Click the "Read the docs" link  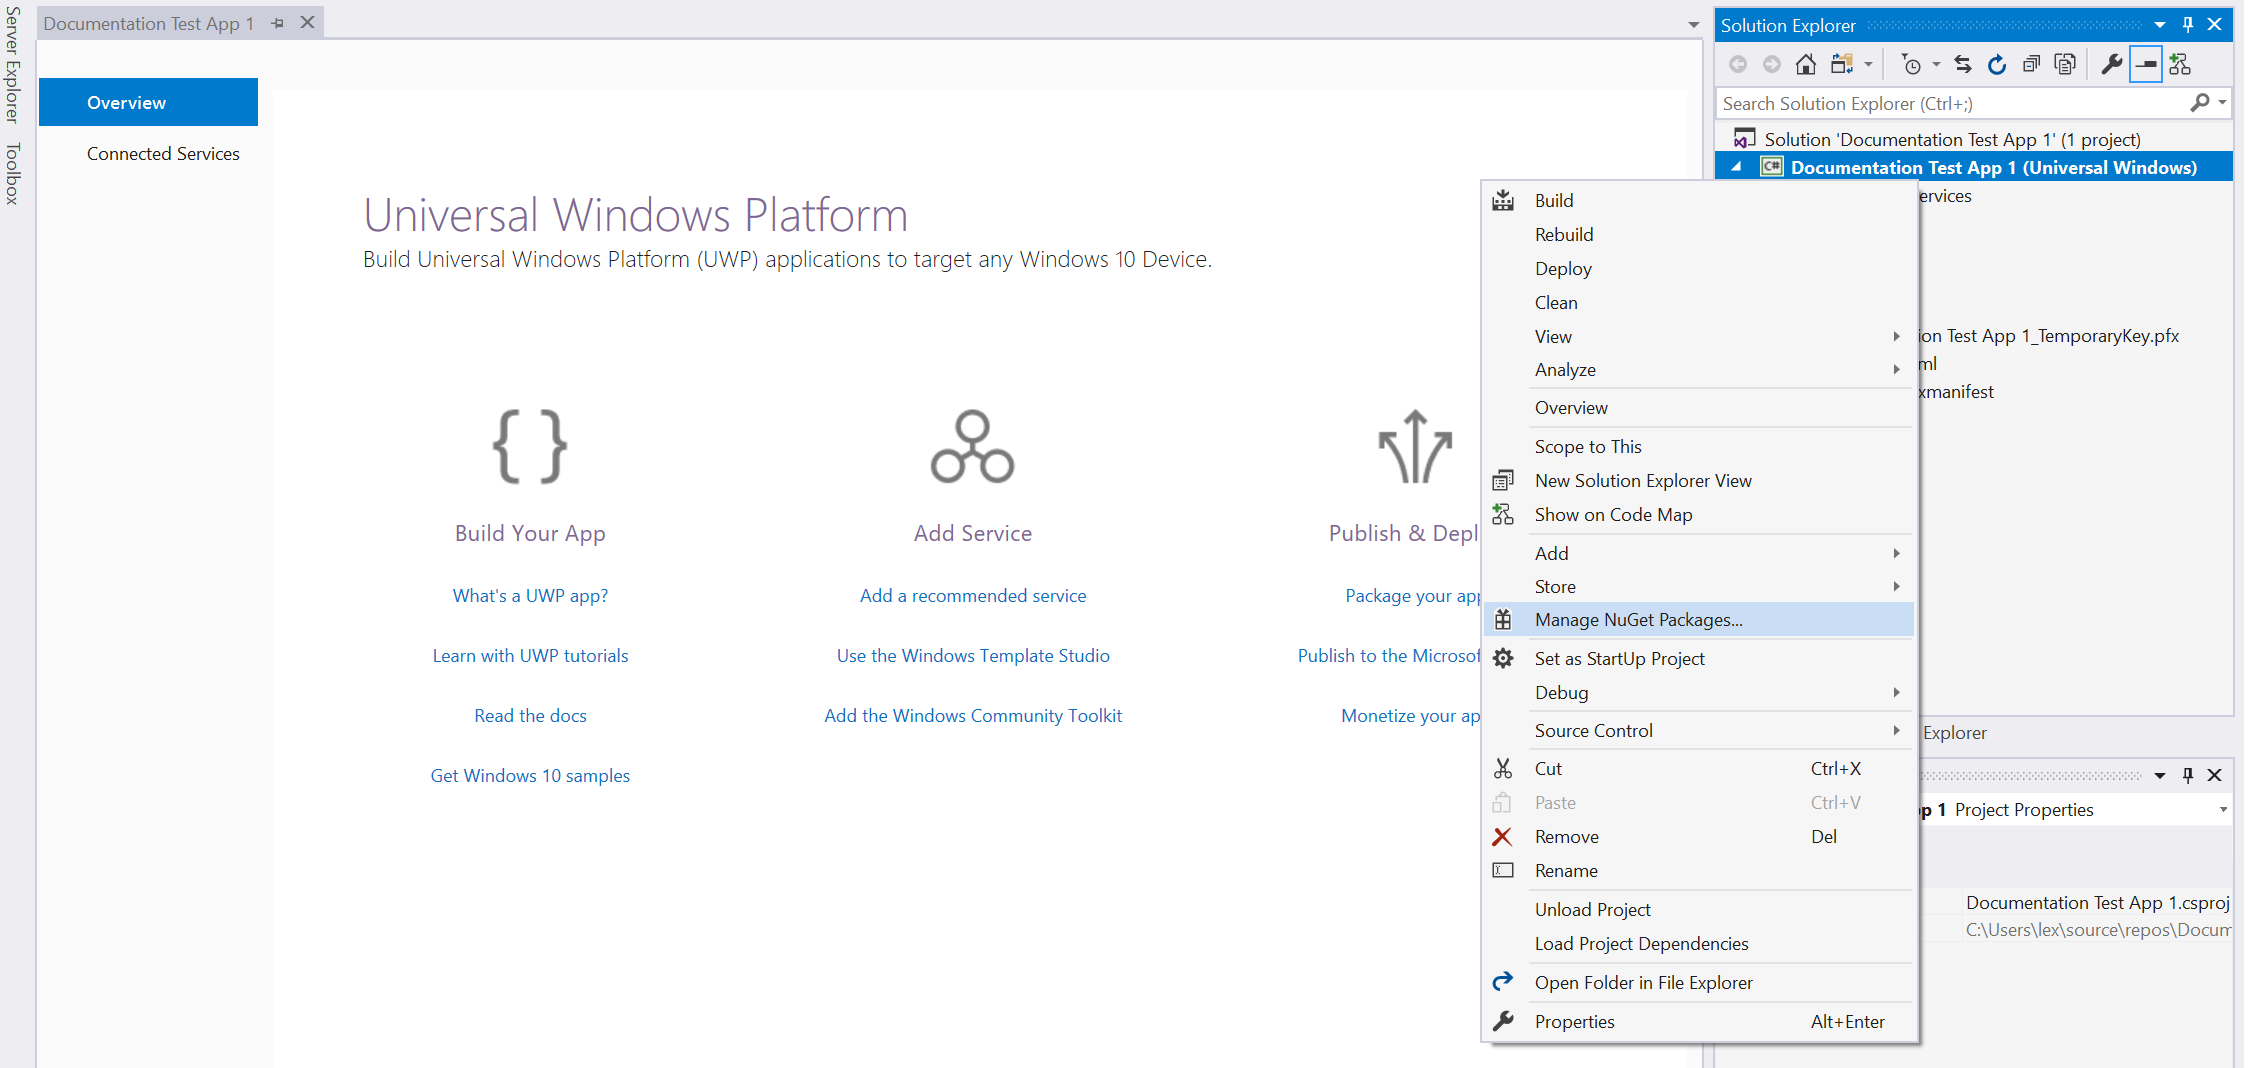(x=530, y=715)
